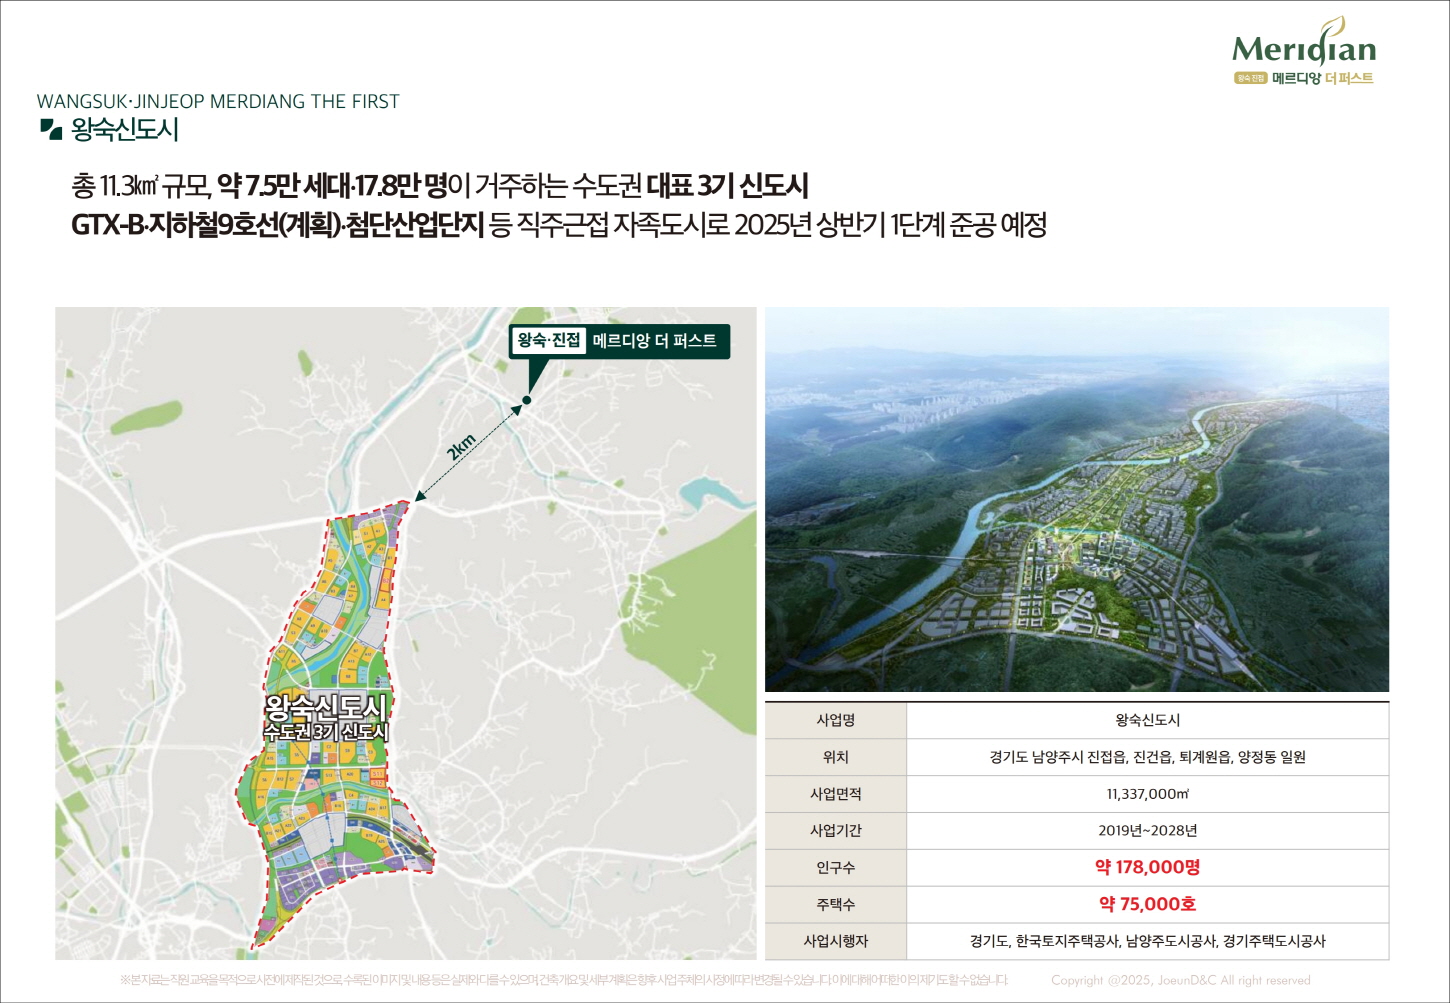Click the 사업면적 table header cell
1450x1003 pixels.
pos(836,794)
